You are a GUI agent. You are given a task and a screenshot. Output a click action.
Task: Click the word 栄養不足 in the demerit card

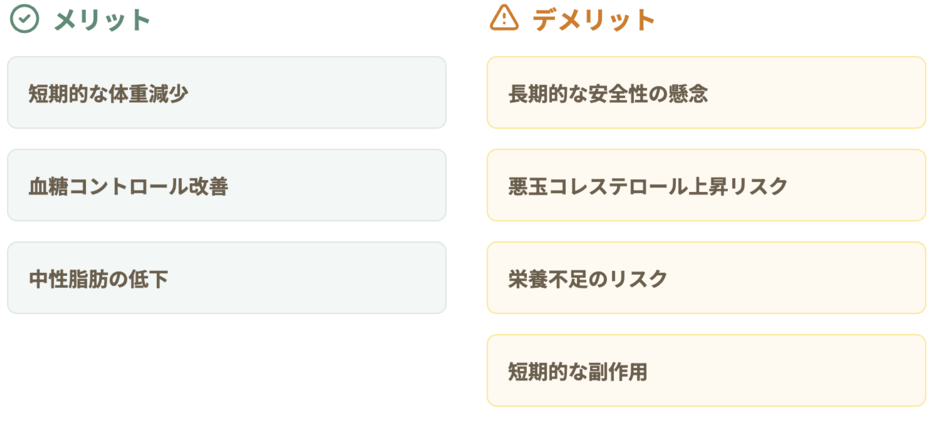[548, 279]
